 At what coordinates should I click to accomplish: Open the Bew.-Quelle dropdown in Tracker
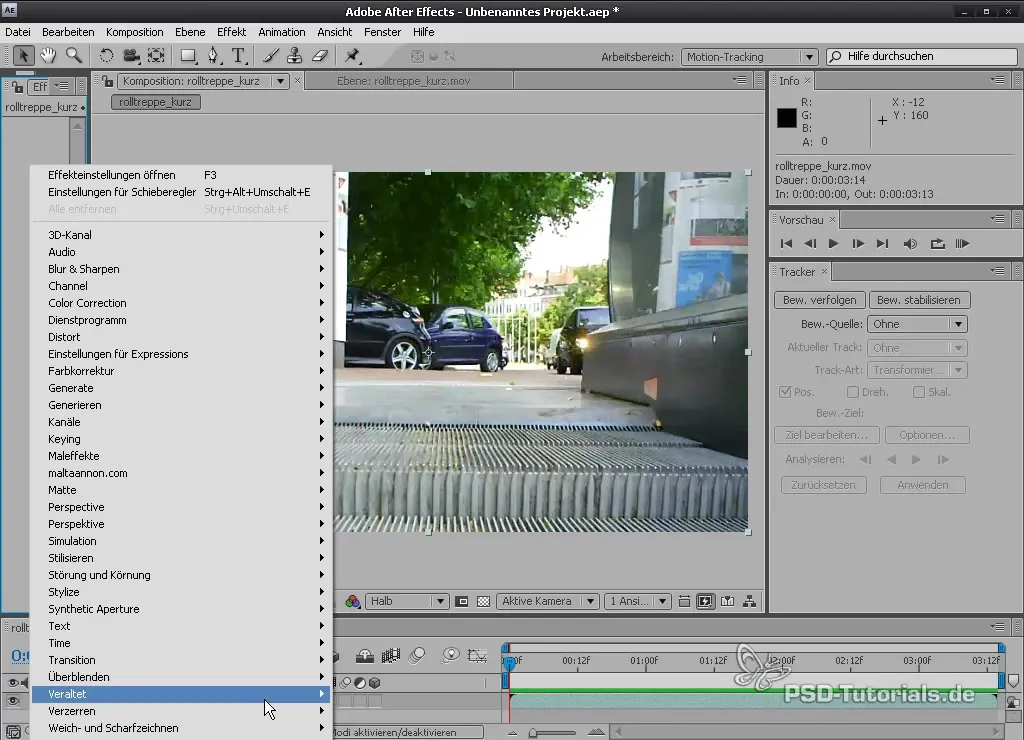click(x=917, y=324)
